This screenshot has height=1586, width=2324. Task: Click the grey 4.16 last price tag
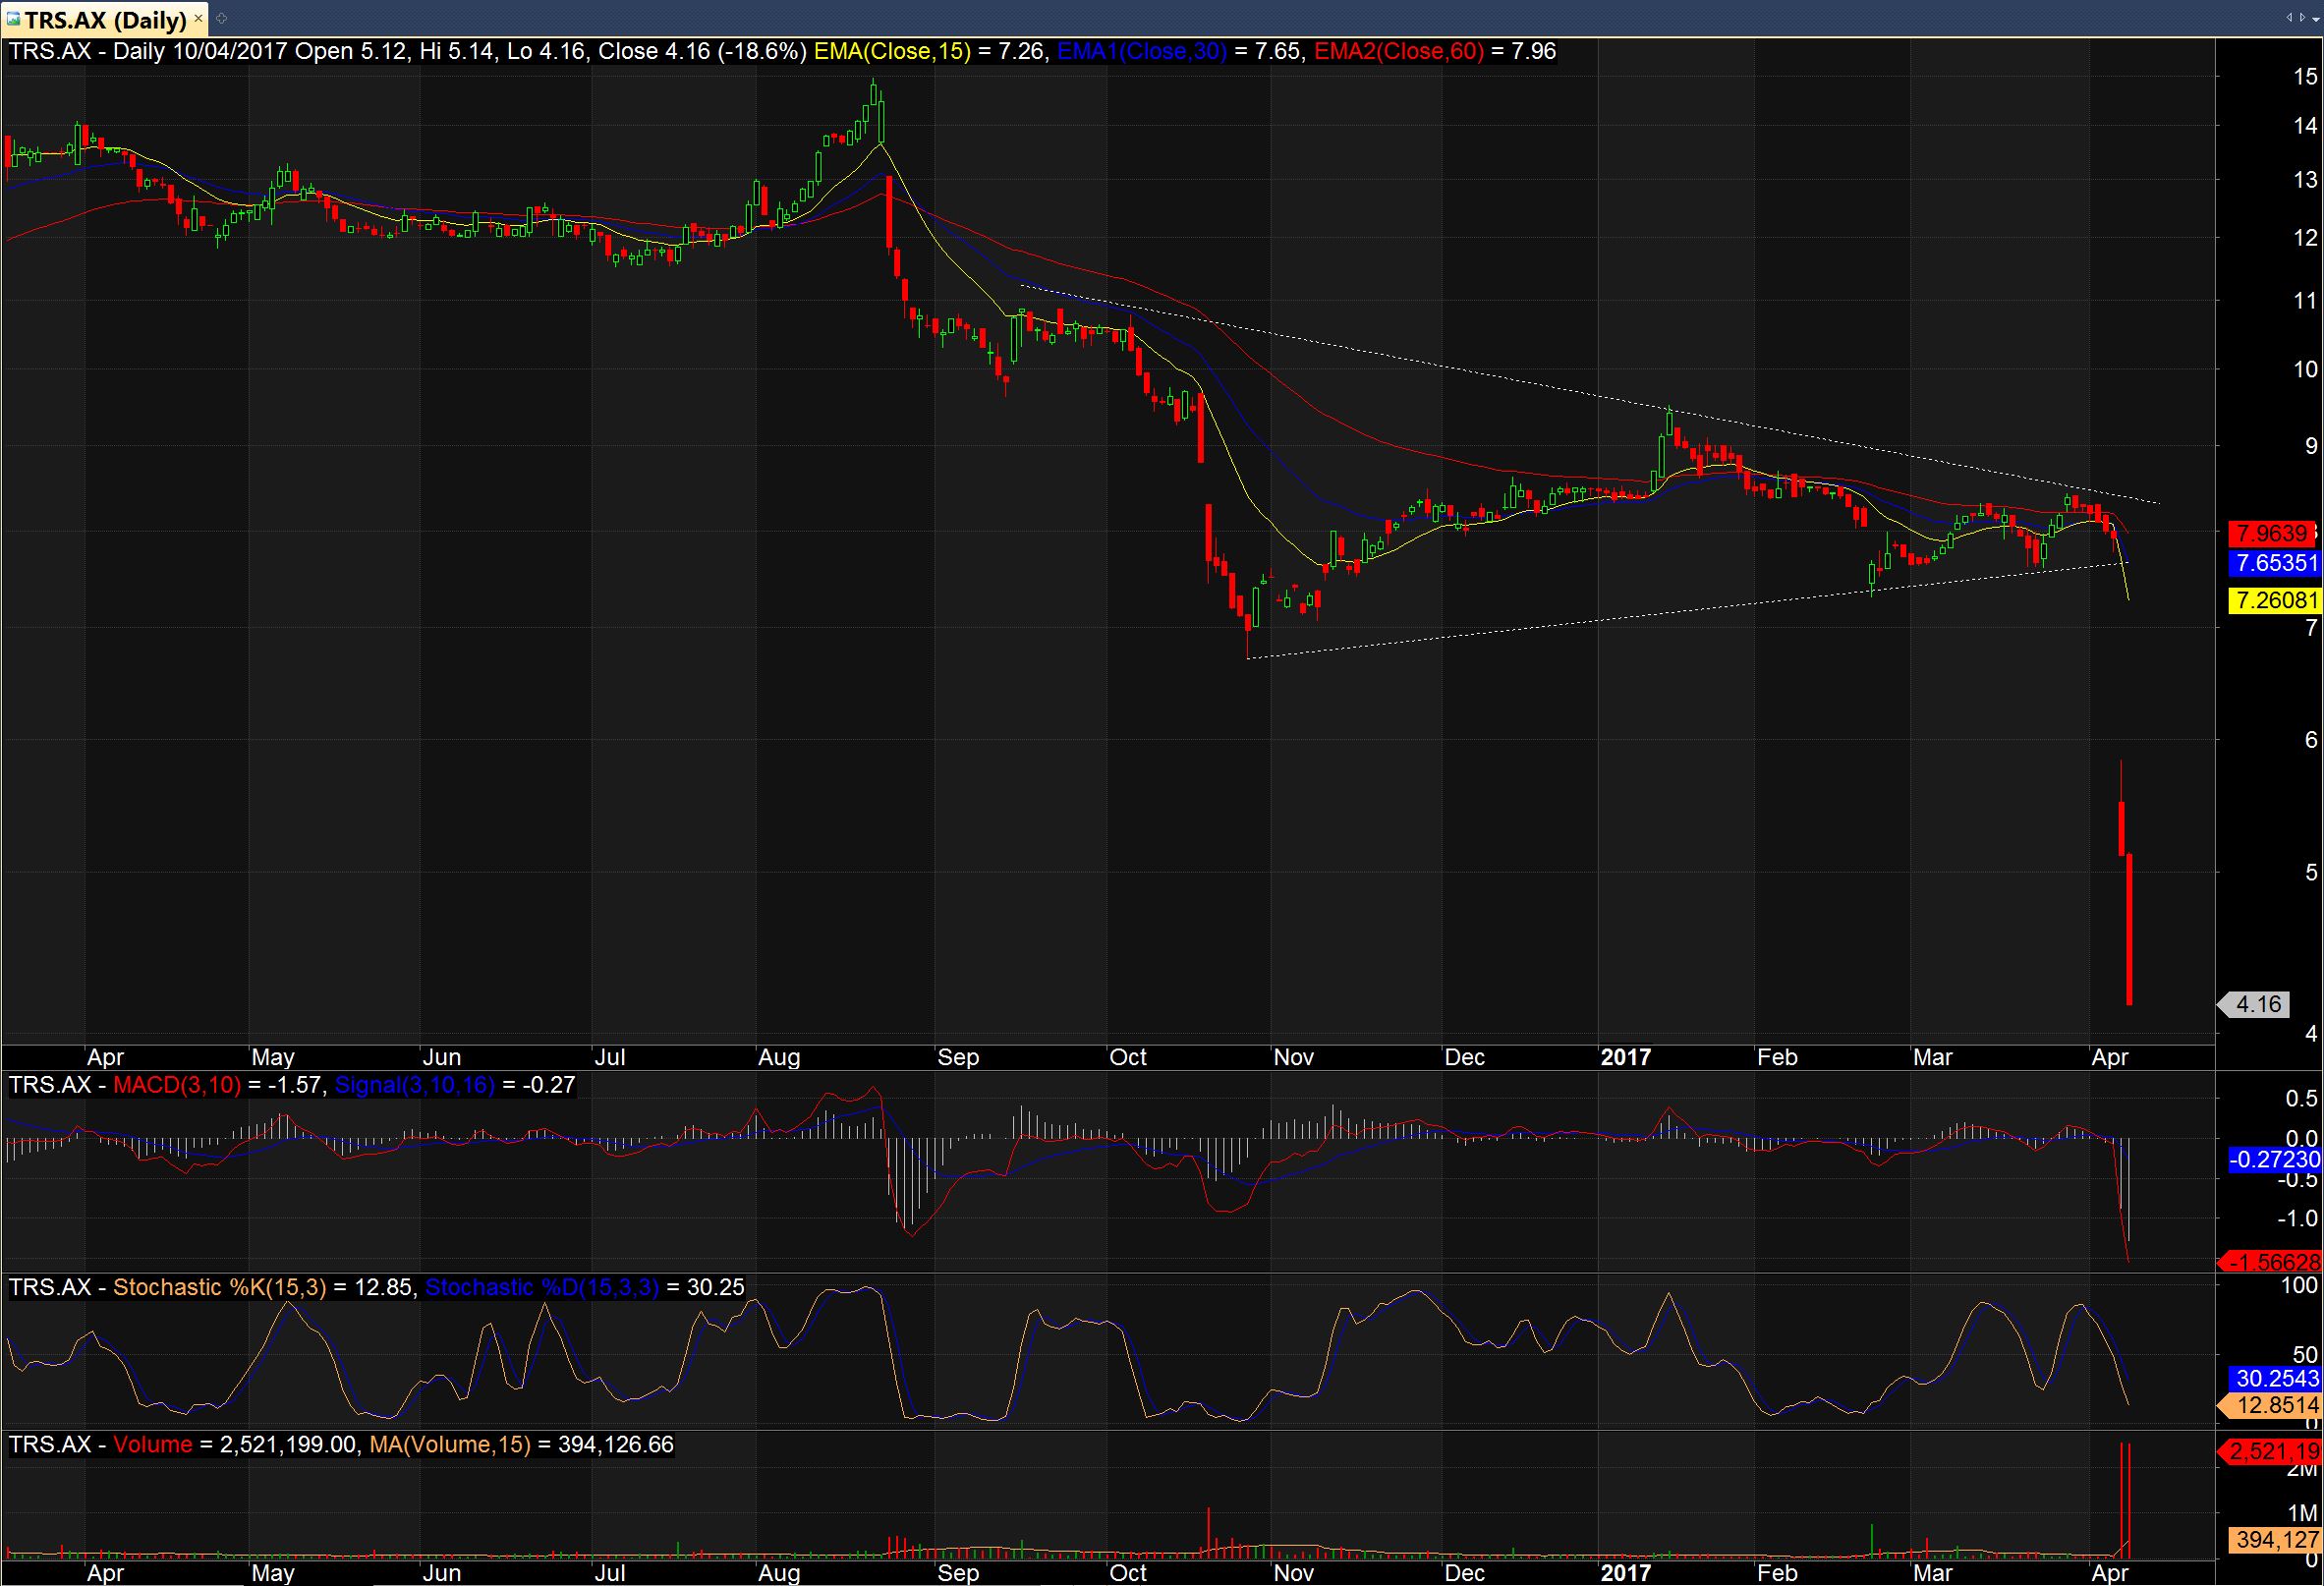click(x=2255, y=1004)
